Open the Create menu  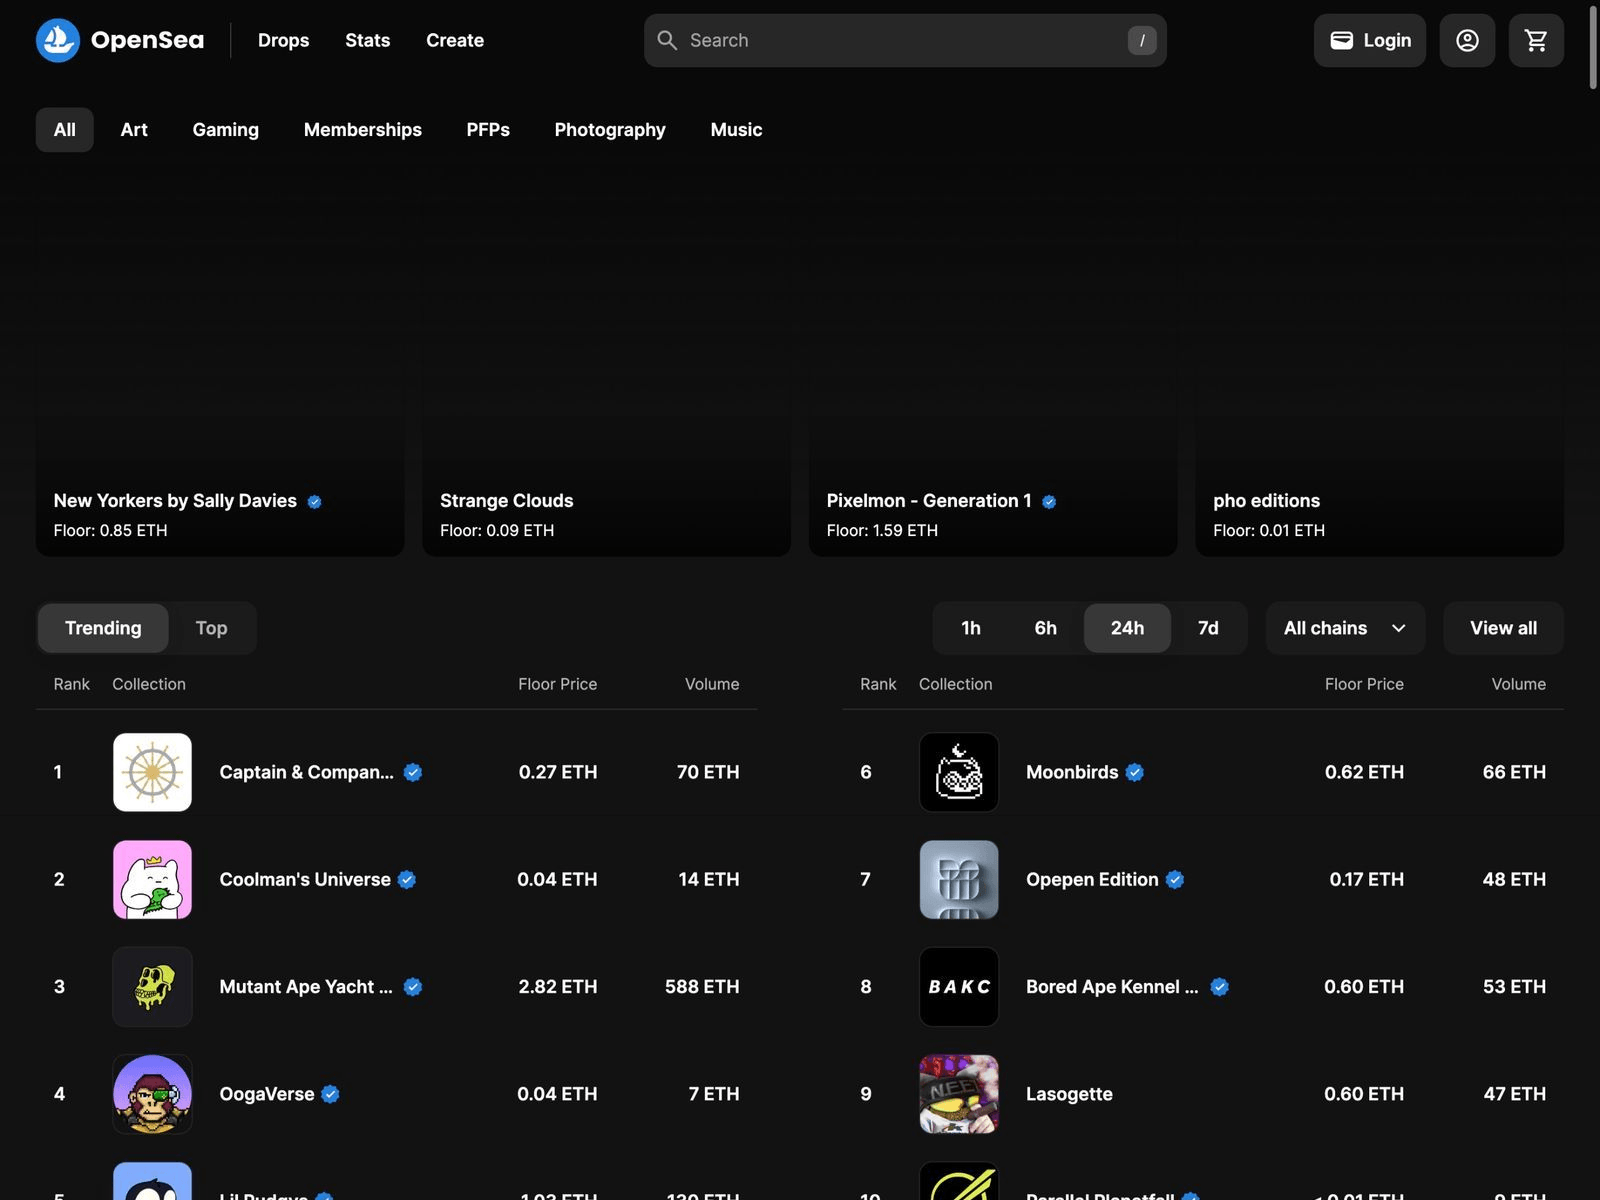(x=455, y=40)
